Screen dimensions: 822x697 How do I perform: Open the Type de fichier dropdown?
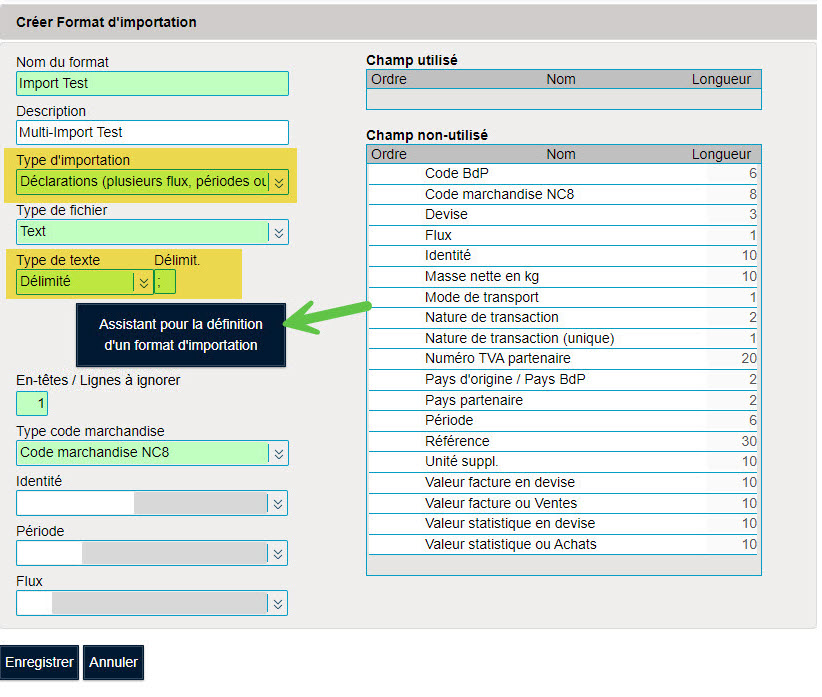point(152,232)
